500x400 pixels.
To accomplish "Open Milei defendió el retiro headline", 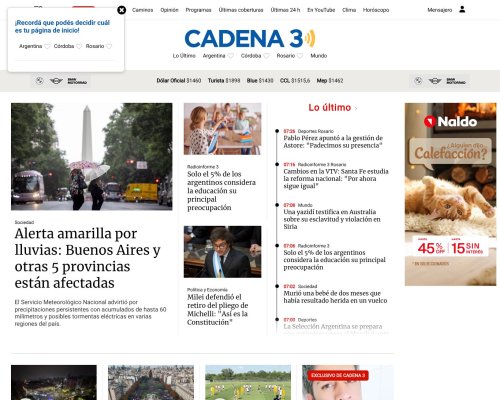I will click(x=218, y=310).
